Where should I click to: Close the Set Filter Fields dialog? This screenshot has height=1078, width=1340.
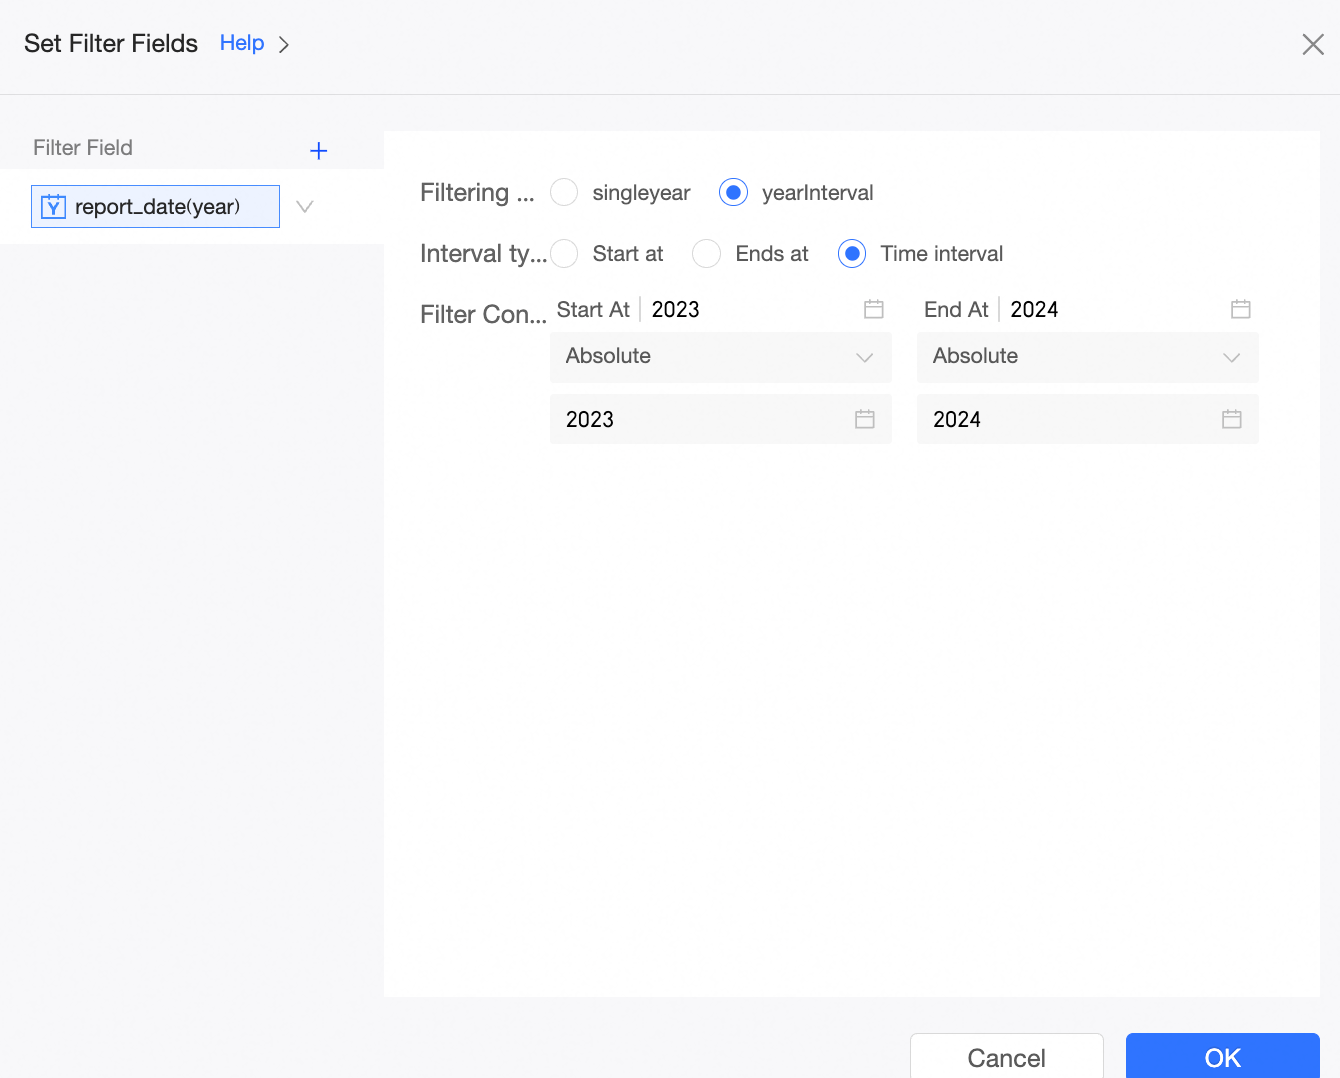(1313, 44)
